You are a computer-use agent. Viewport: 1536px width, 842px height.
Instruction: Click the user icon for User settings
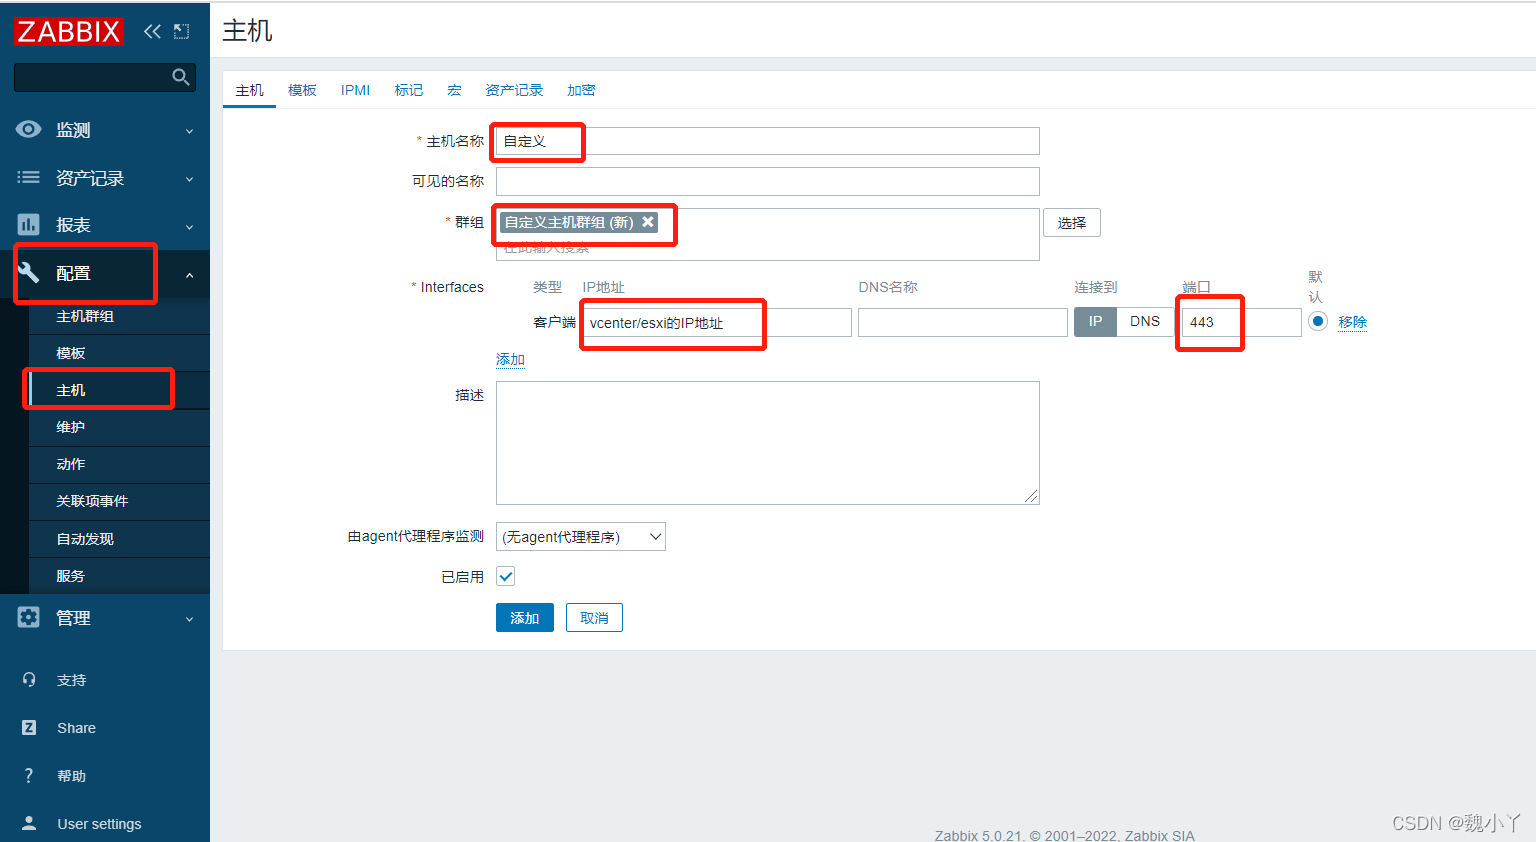29,823
